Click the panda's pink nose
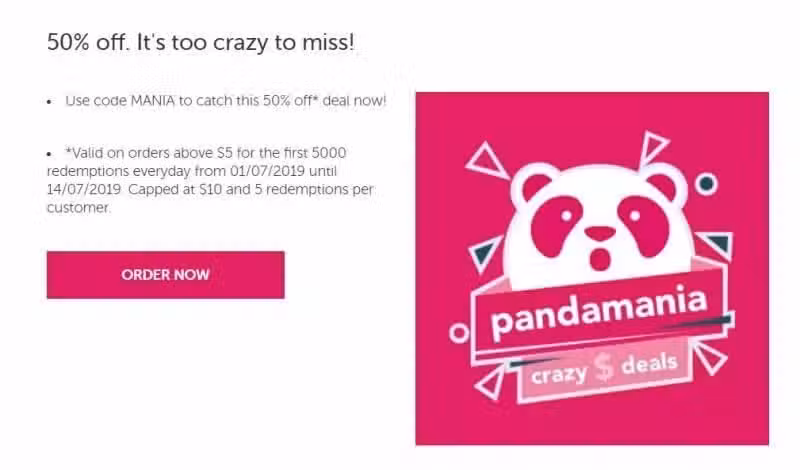 (600, 234)
